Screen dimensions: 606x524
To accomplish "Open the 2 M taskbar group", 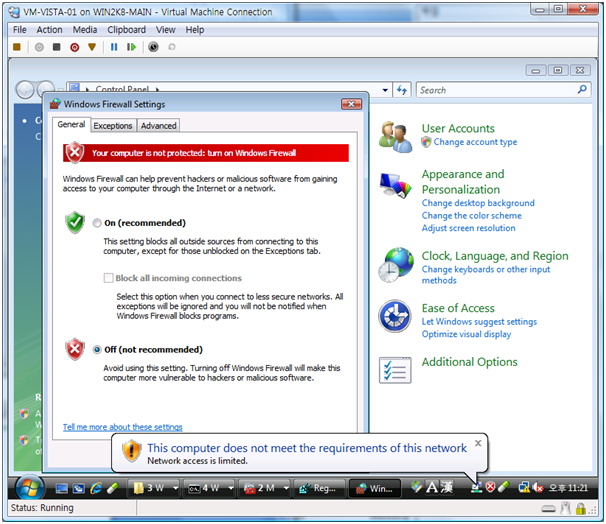I will [265, 488].
